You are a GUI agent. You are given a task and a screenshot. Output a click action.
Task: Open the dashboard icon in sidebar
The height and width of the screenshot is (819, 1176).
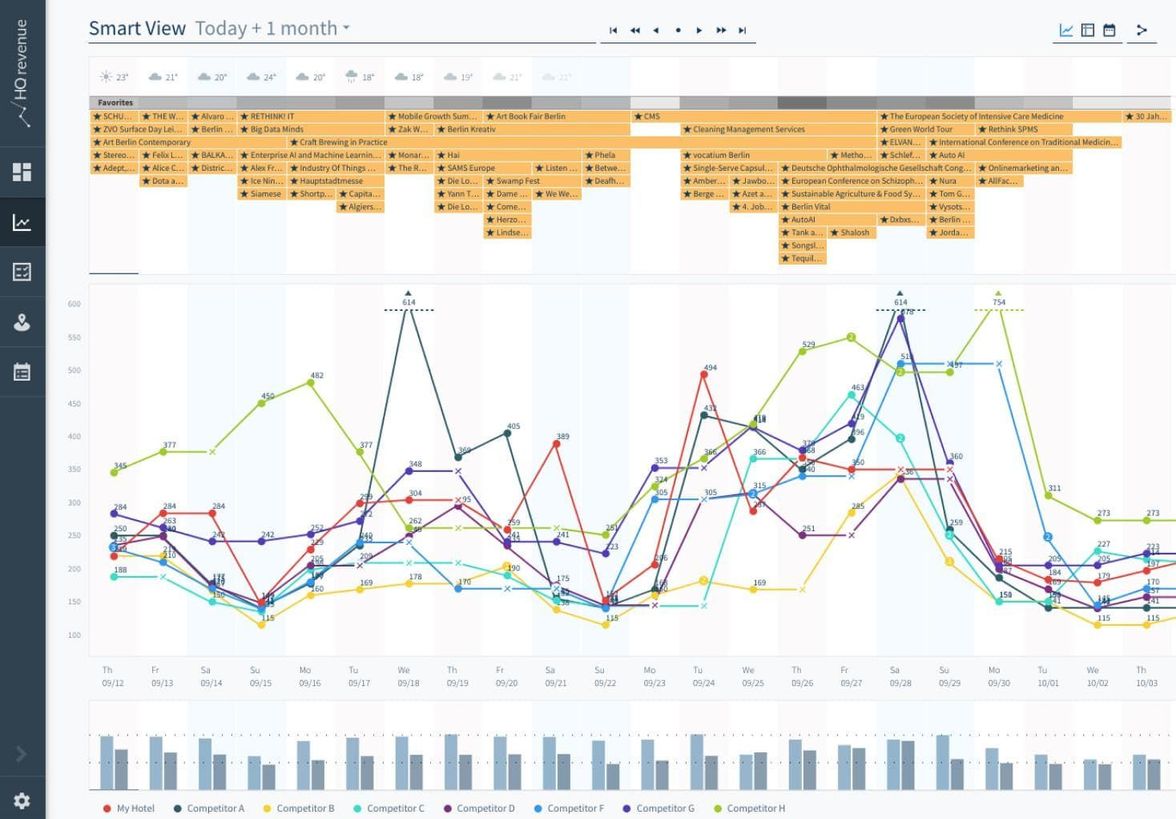coord(22,172)
